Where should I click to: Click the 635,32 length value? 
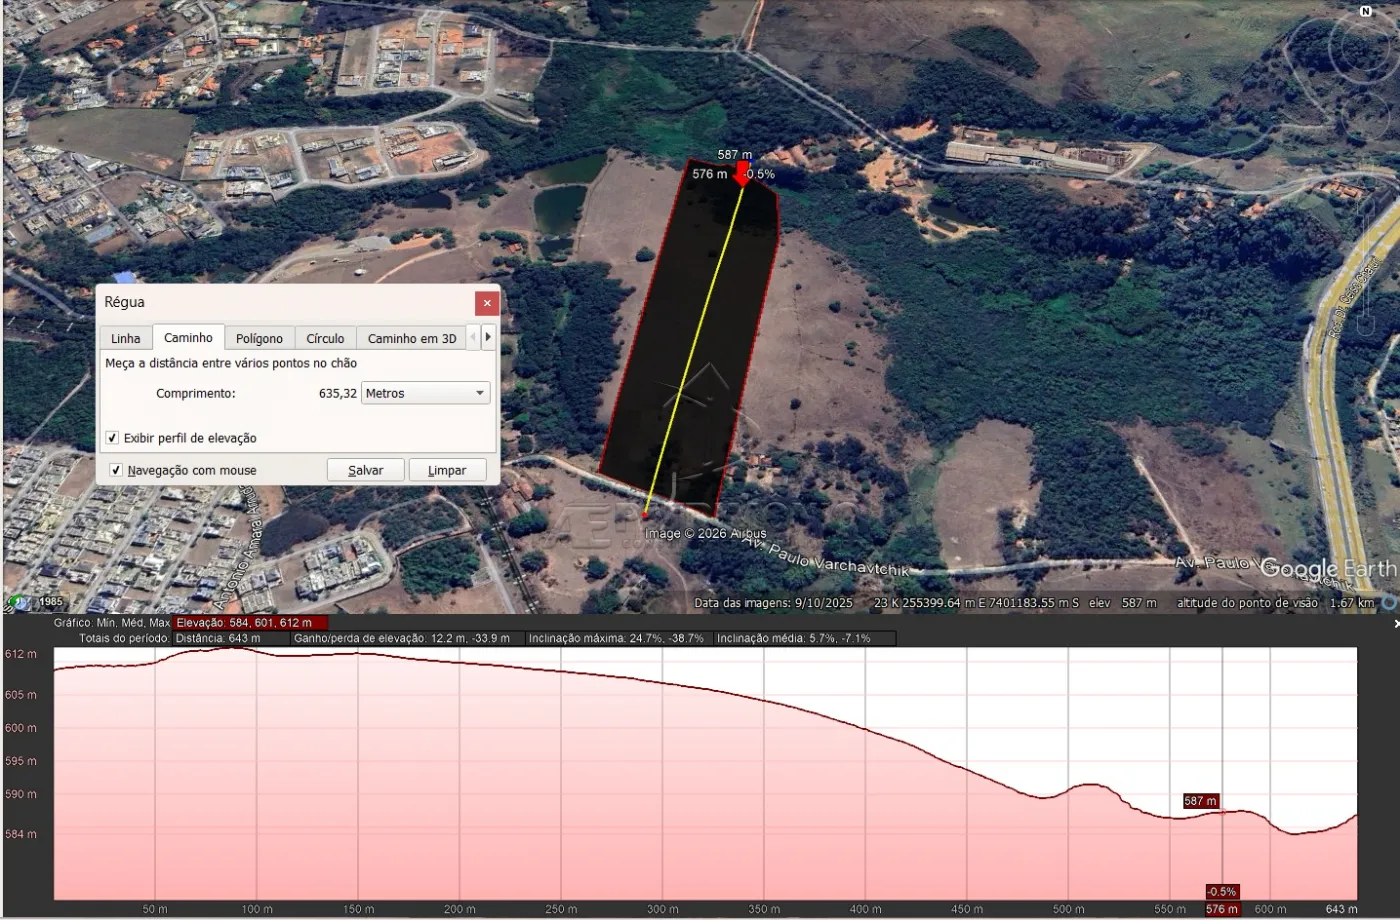point(338,393)
